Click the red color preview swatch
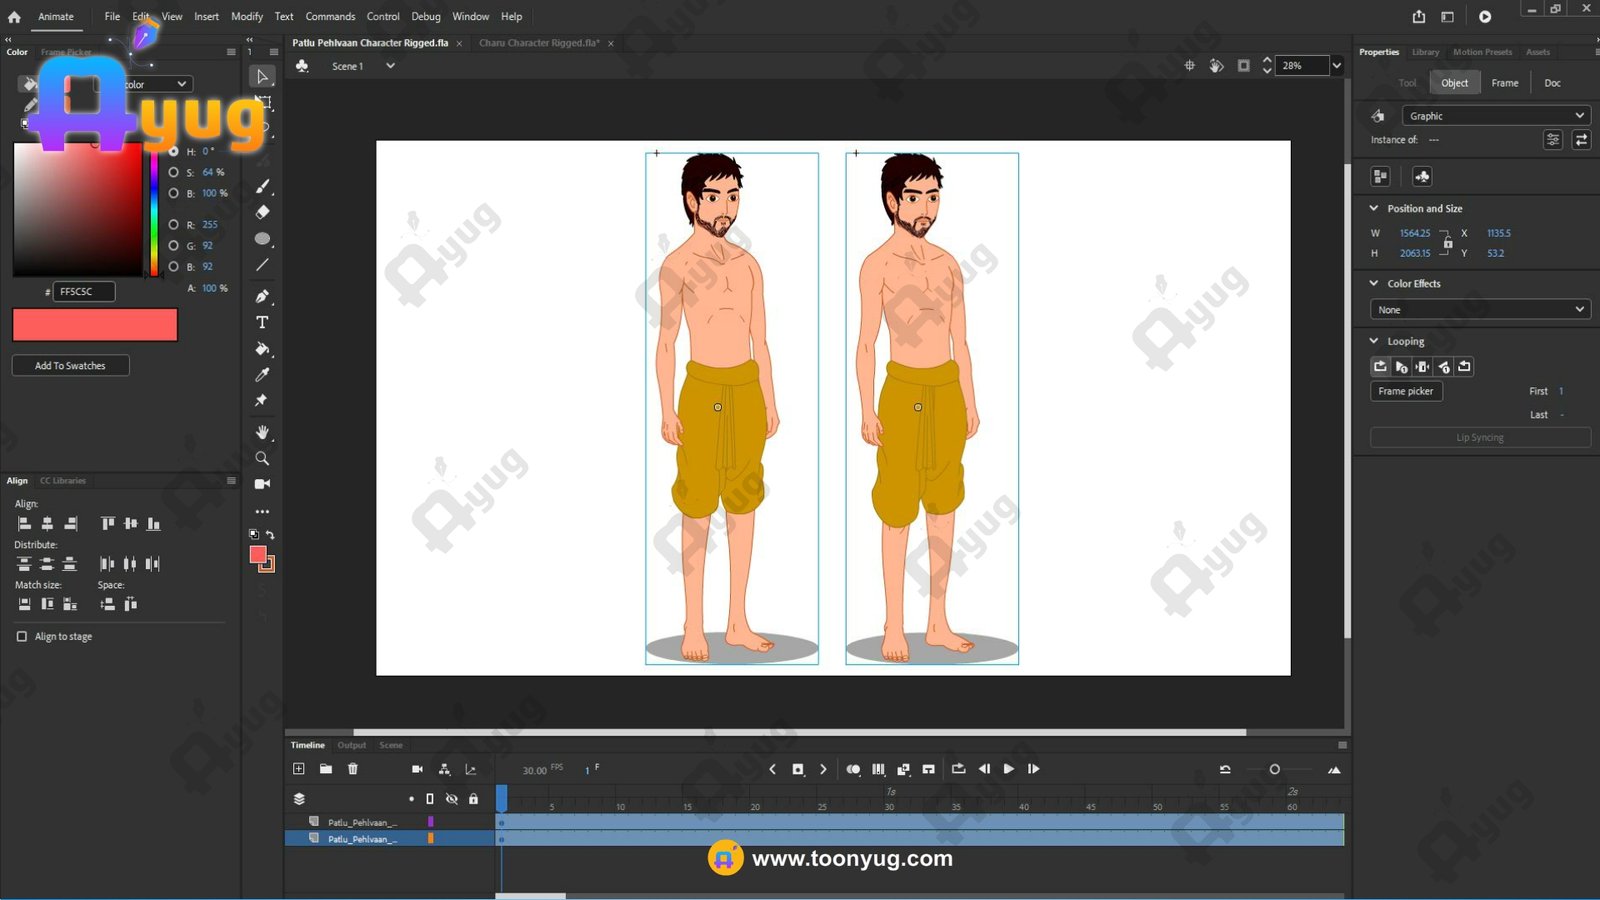1600x900 pixels. [x=95, y=325]
